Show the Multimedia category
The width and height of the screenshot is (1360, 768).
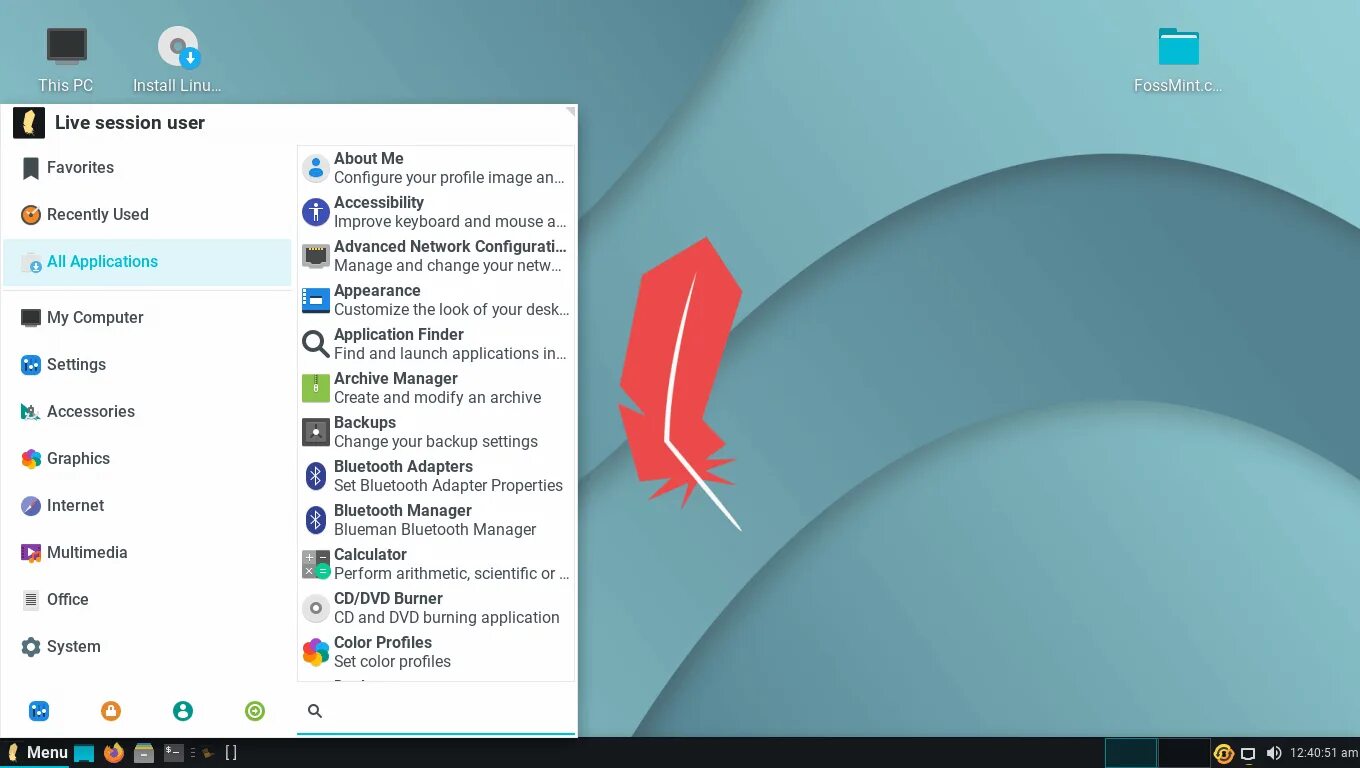point(147,553)
